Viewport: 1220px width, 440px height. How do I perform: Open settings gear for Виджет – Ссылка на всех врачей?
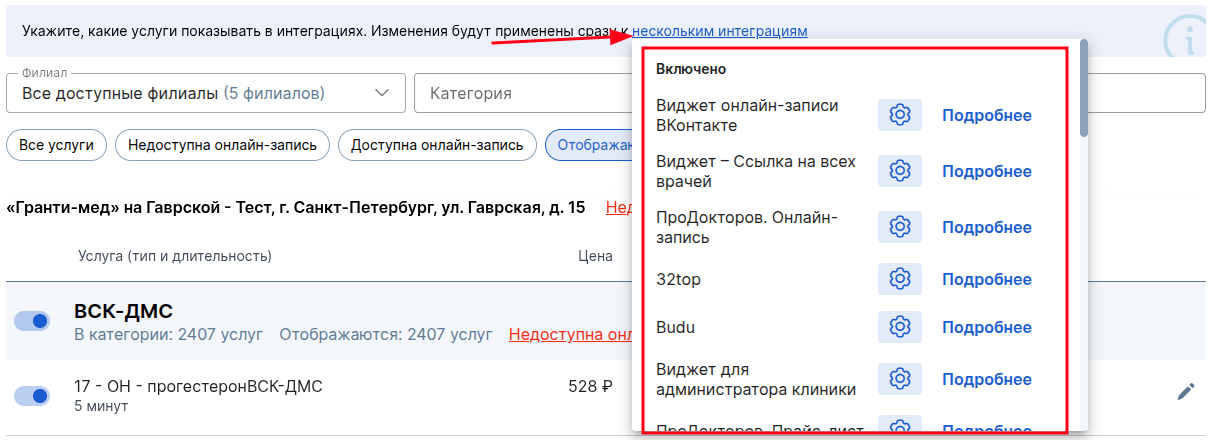(x=899, y=171)
